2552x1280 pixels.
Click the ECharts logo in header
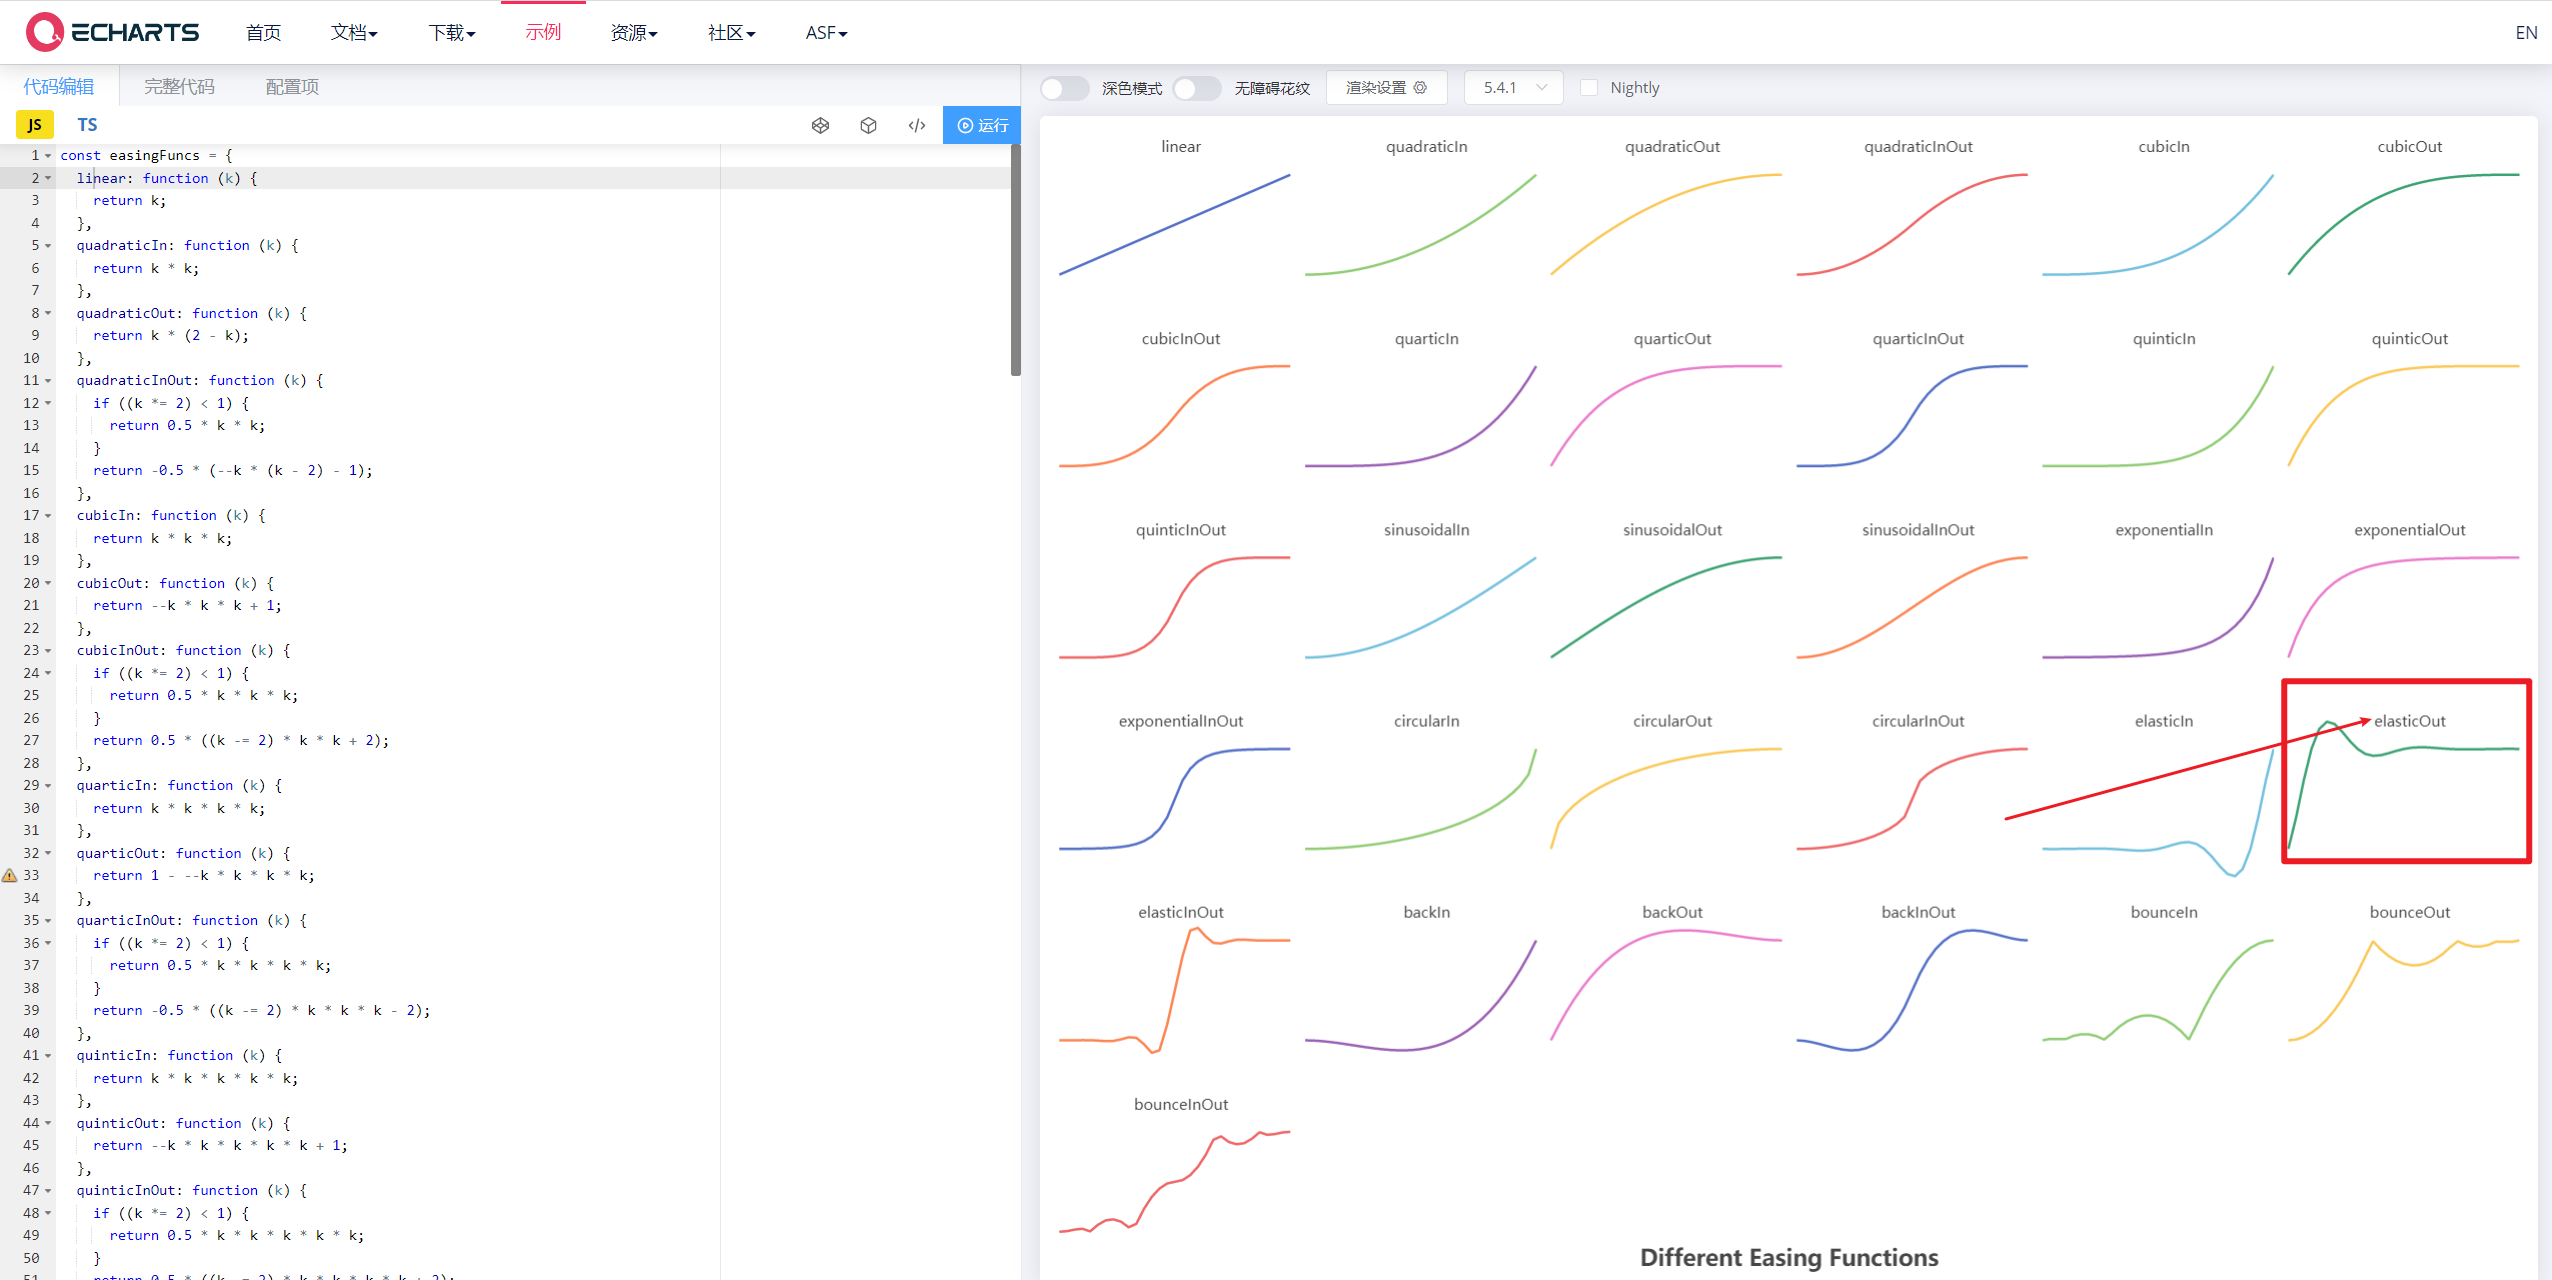[x=113, y=32]
